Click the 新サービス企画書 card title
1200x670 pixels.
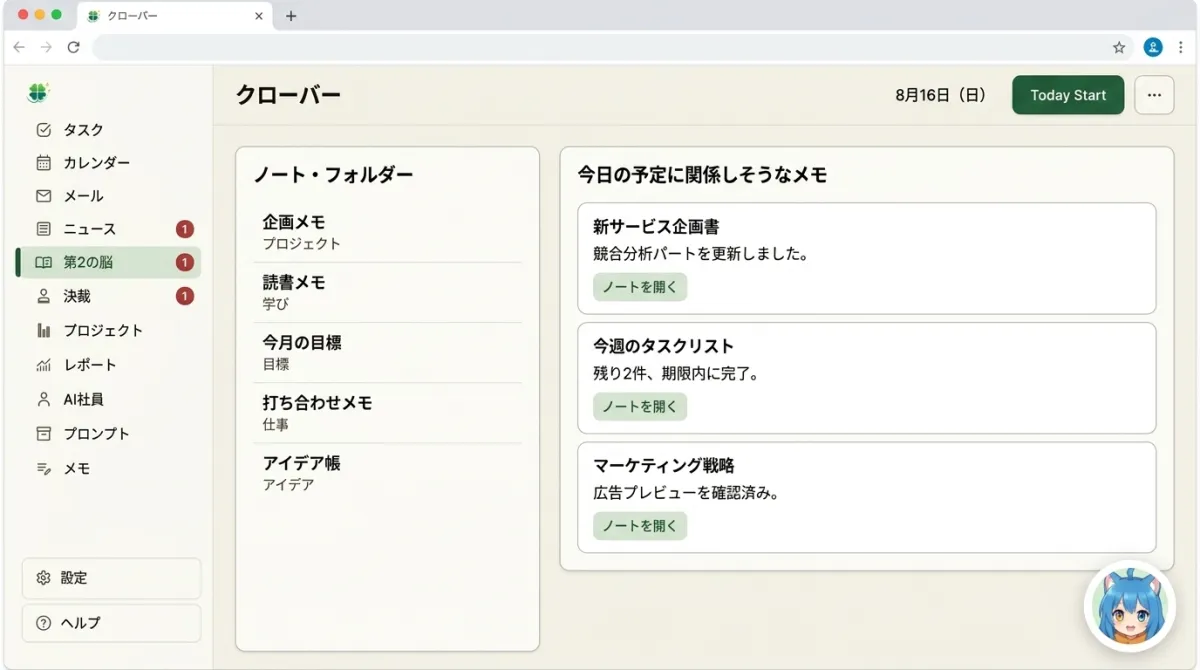[656, 227]
